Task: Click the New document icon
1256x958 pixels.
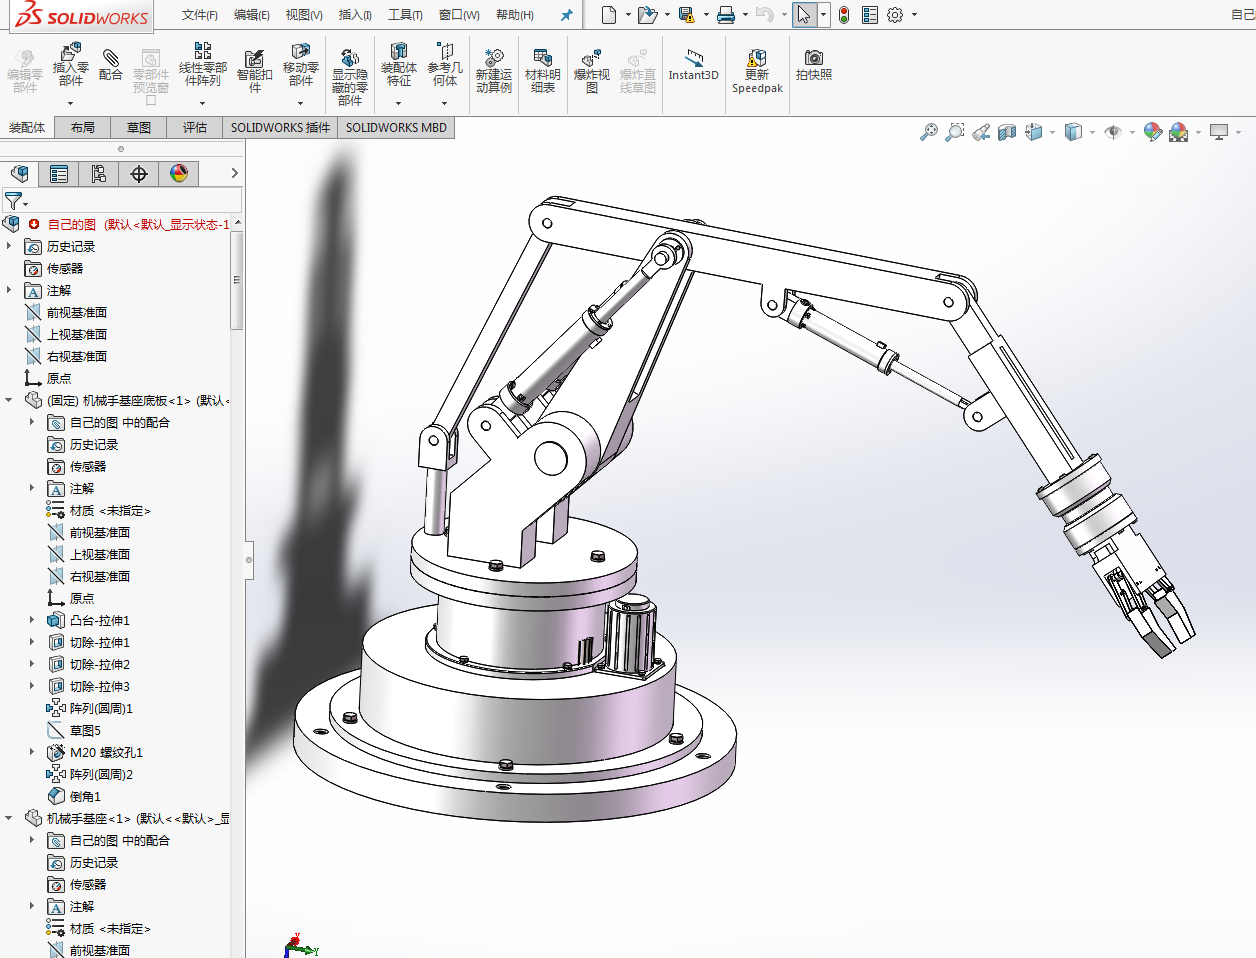Action: [x=609, y=14]
